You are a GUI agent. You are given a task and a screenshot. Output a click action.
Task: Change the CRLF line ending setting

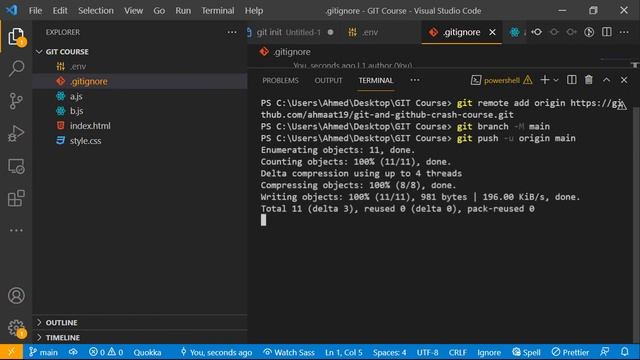458,352
